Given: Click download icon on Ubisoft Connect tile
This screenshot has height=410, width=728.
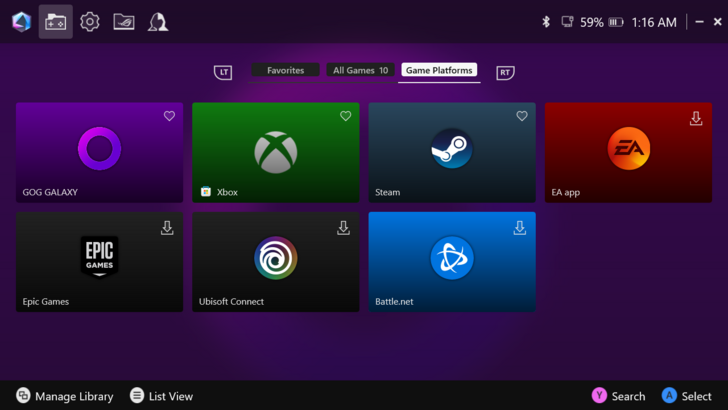Looking at the screenshot, I should (x=343, y=228).
